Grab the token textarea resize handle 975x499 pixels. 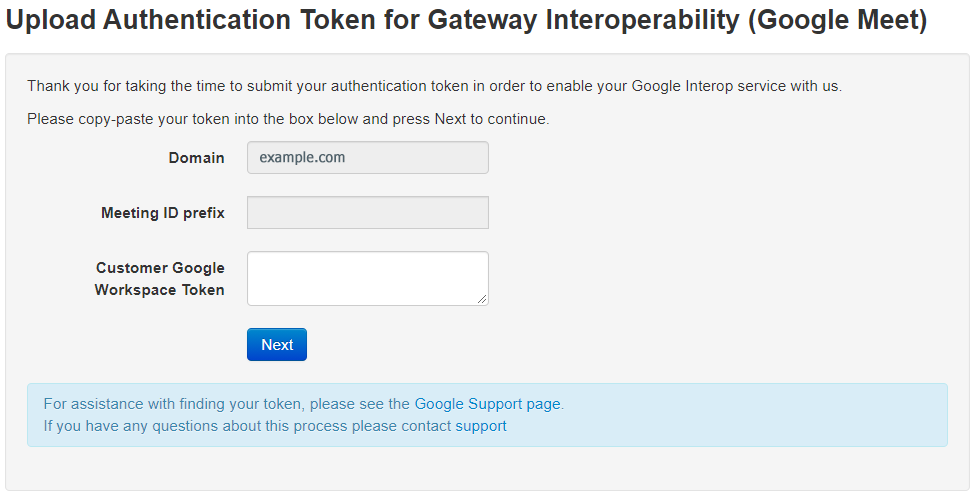pos(483,299)
